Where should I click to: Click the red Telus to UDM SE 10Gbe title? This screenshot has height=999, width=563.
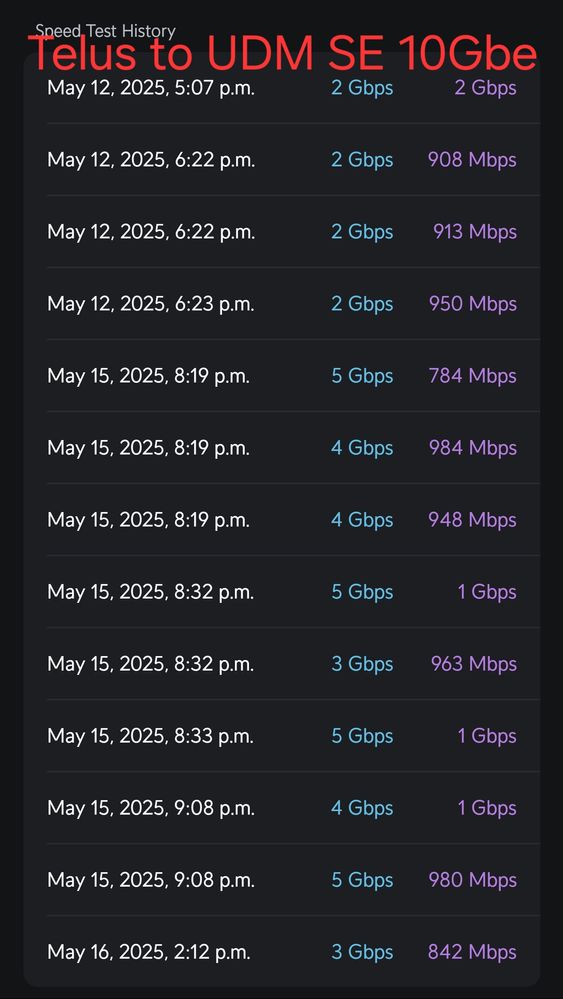click(x=282, y=53)
